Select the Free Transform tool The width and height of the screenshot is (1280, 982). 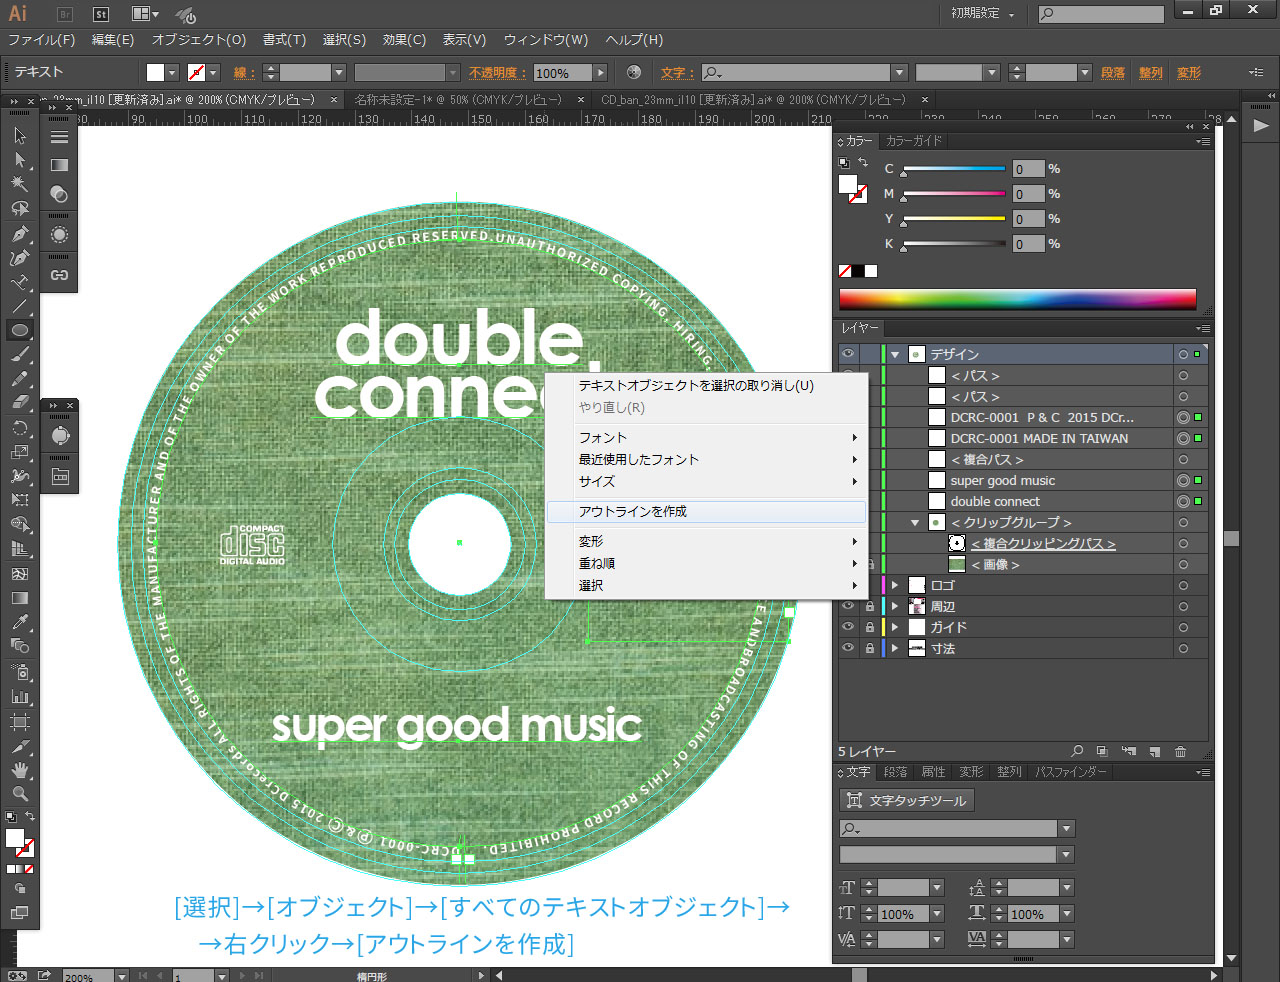[19, 500]
